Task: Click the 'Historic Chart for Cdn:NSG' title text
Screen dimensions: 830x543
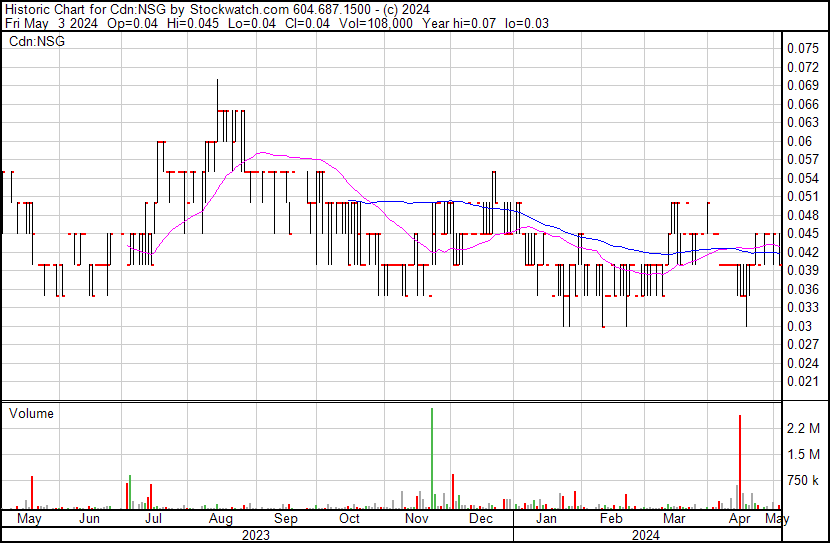Action: (85, 10)
